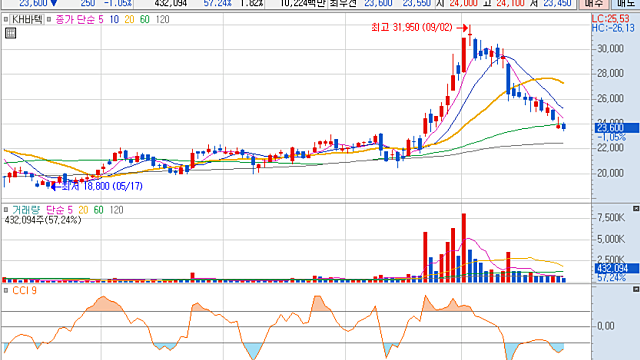
Task: Click the 5,000K volume axis label
Action: [611, 239]
